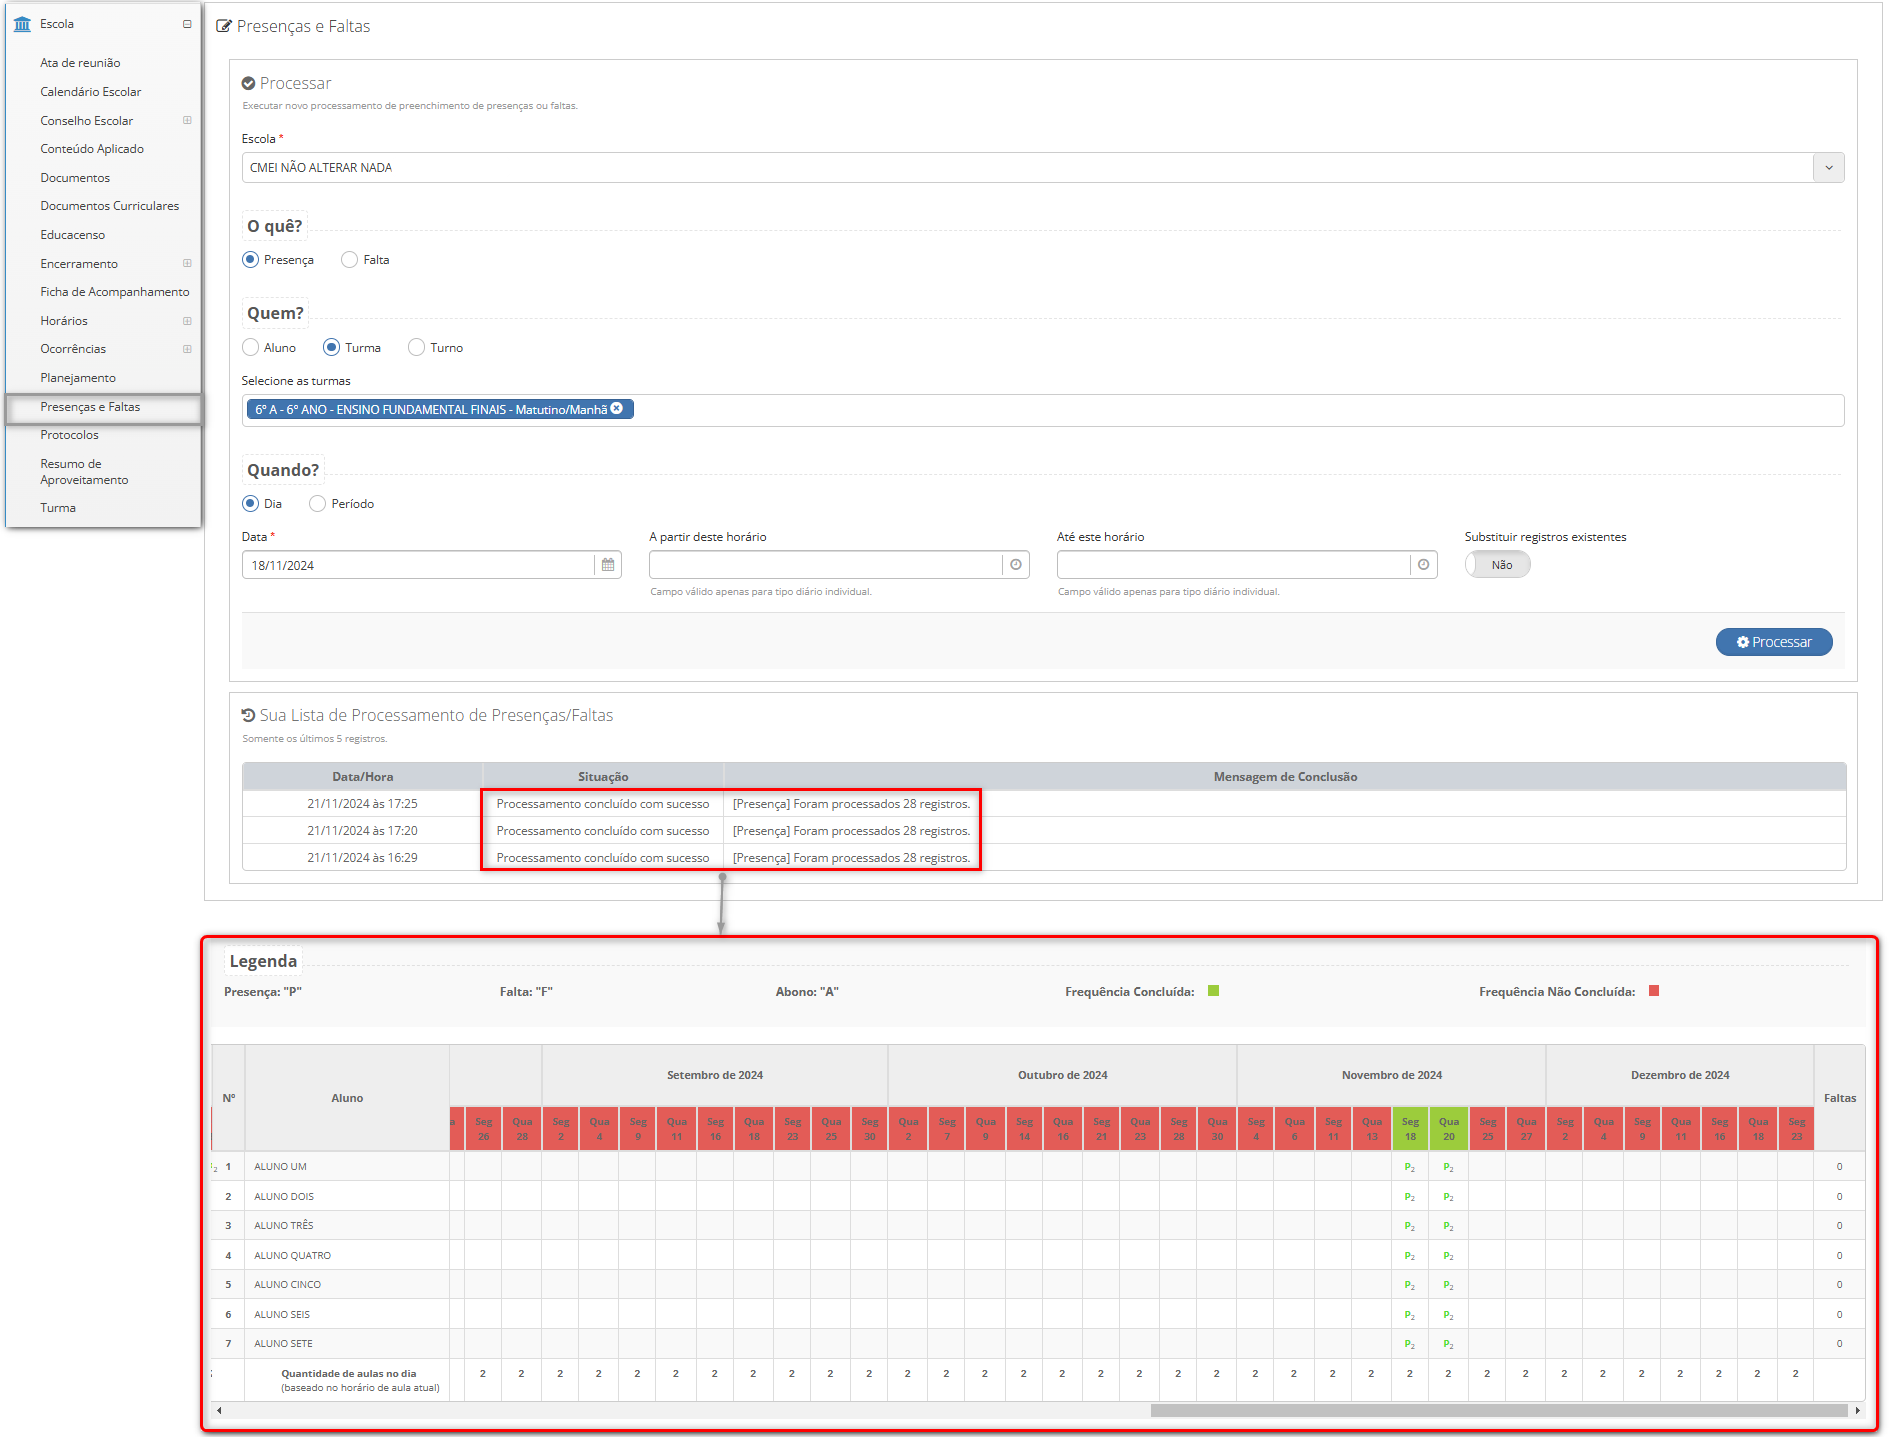Image resolution: width=1889 pixels, height=1437 pixels.
Task: Open Ata de reunião menu item
Action: click(80, 63)
